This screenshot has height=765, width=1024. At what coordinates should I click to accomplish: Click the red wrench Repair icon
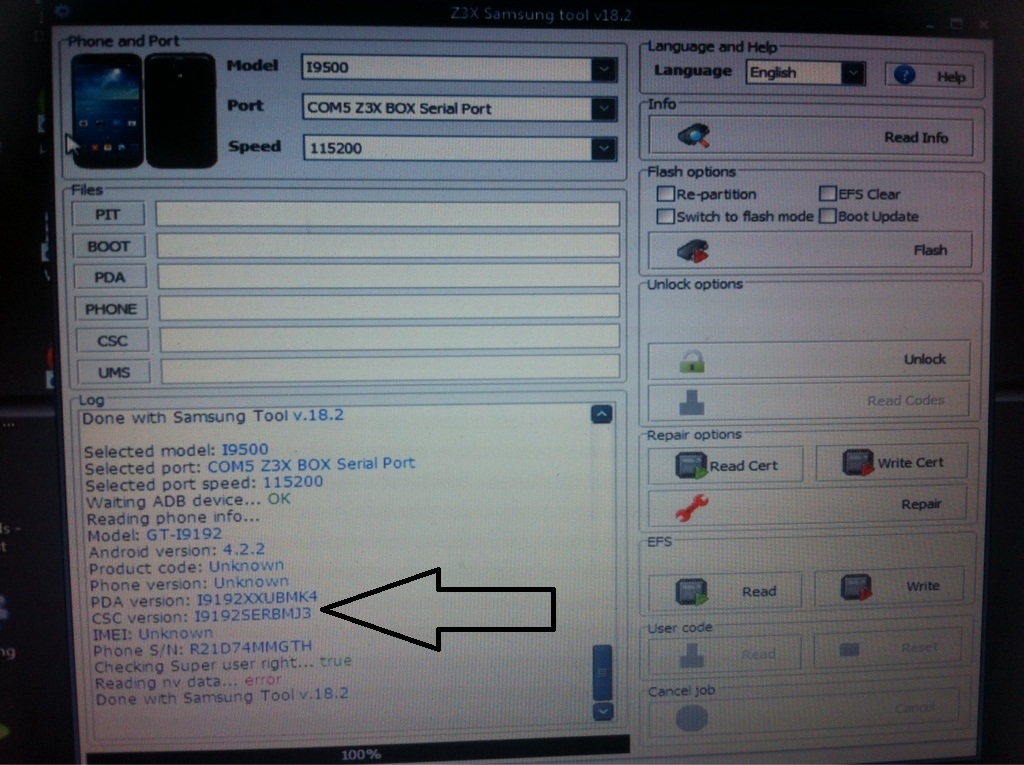pyautogui.click(x=692, y=507)
